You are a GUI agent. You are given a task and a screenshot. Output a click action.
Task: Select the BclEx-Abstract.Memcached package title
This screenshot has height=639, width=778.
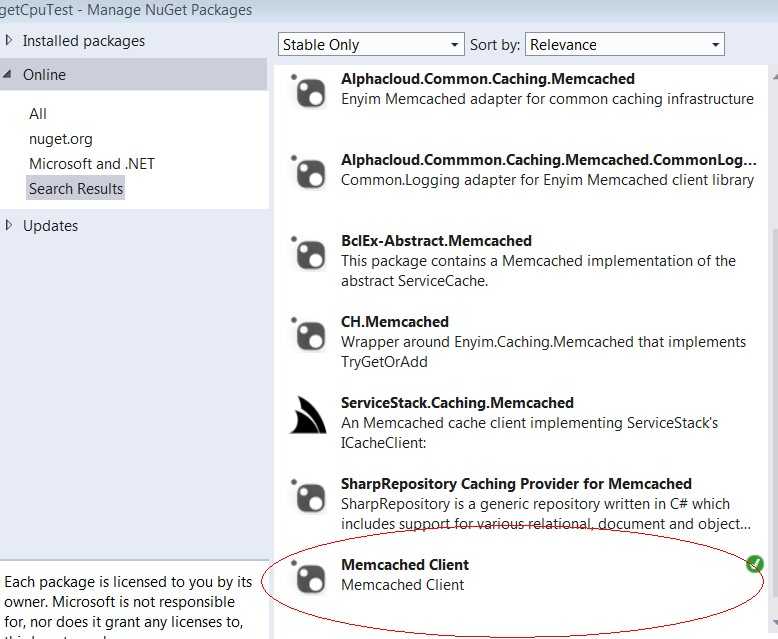(x=436, y=241)
